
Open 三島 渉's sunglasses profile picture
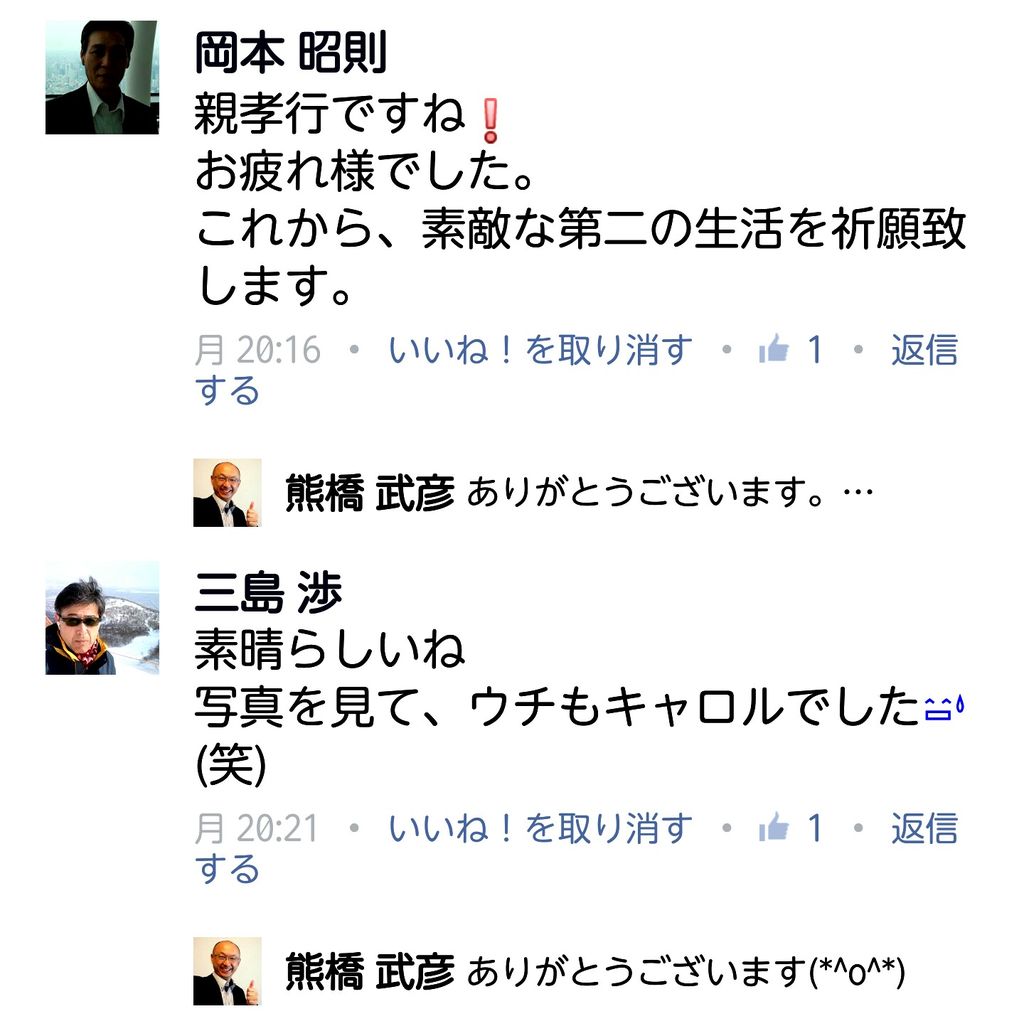click(102, 618)
